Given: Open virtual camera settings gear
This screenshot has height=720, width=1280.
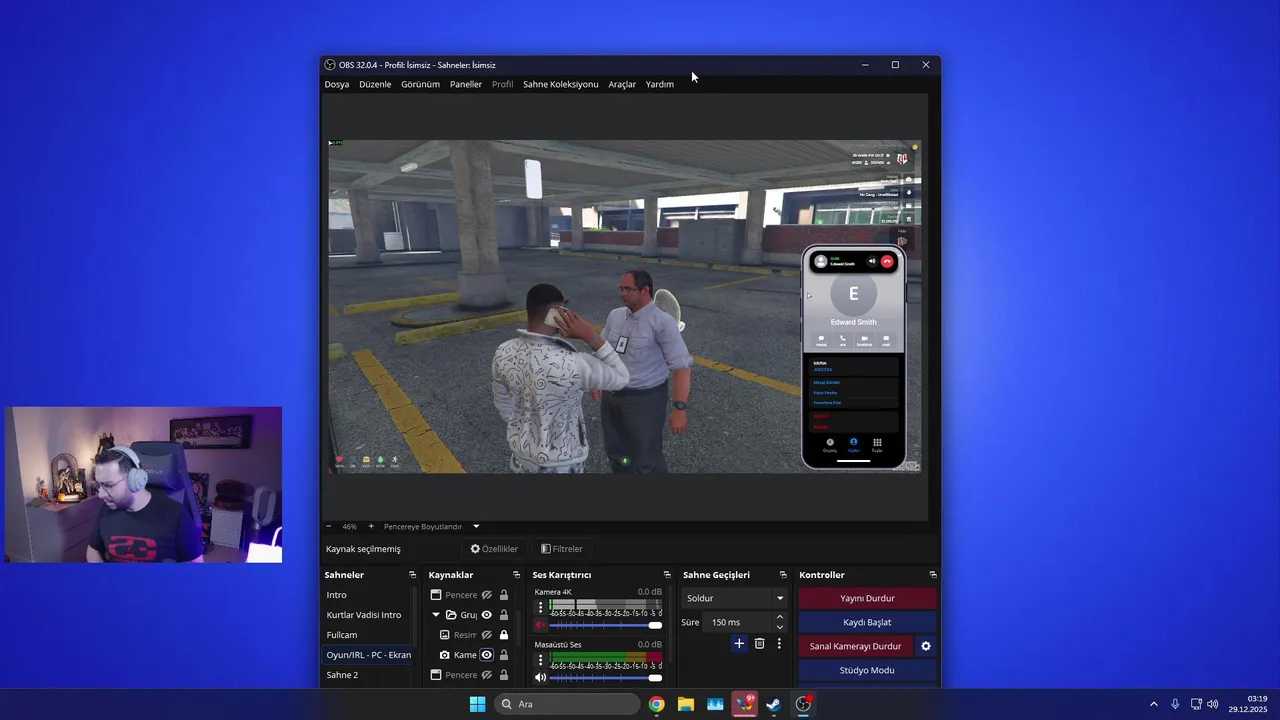Looking at the screenshot, I should [926, 646].
